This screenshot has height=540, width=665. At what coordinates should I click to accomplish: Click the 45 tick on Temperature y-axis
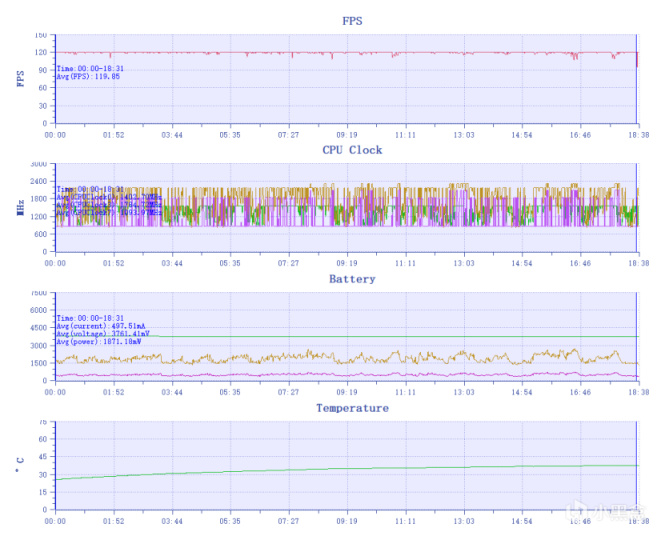(x=42, y=457)
